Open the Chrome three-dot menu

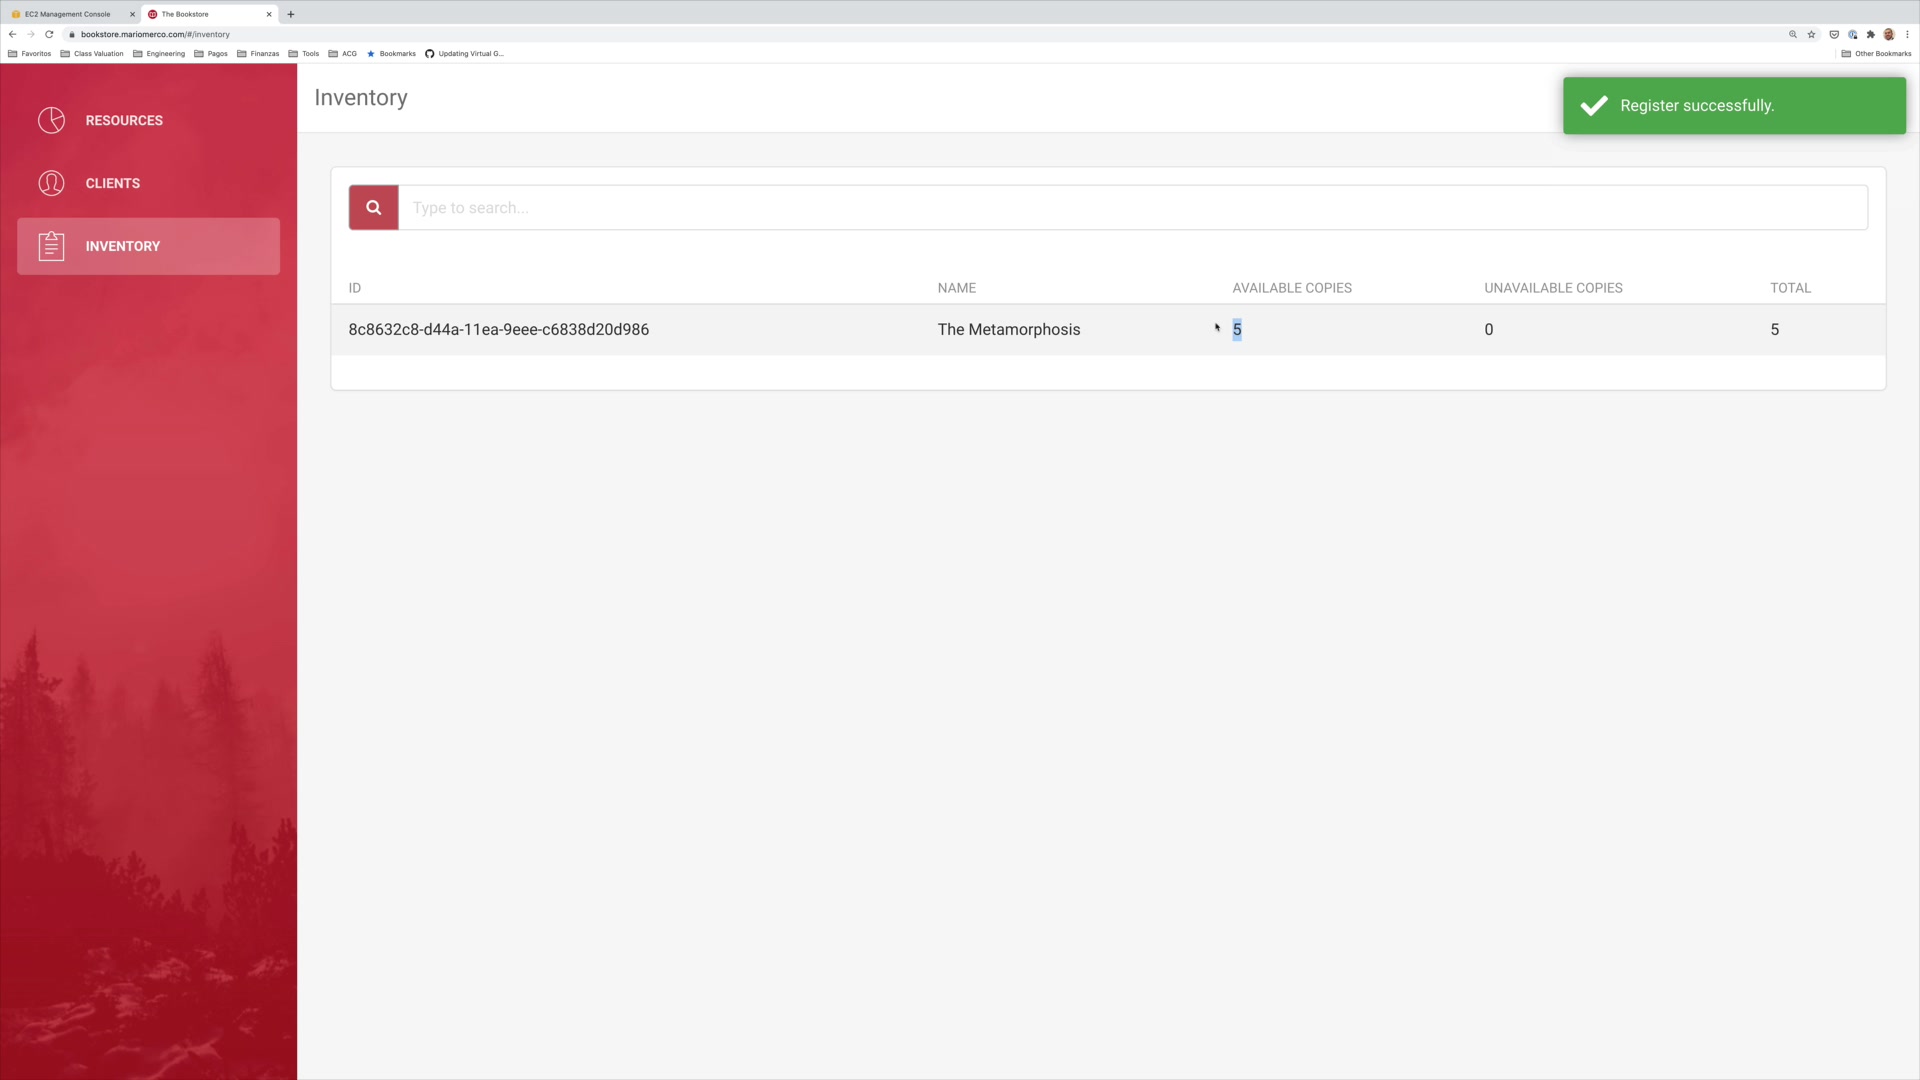coord(1907,34)
